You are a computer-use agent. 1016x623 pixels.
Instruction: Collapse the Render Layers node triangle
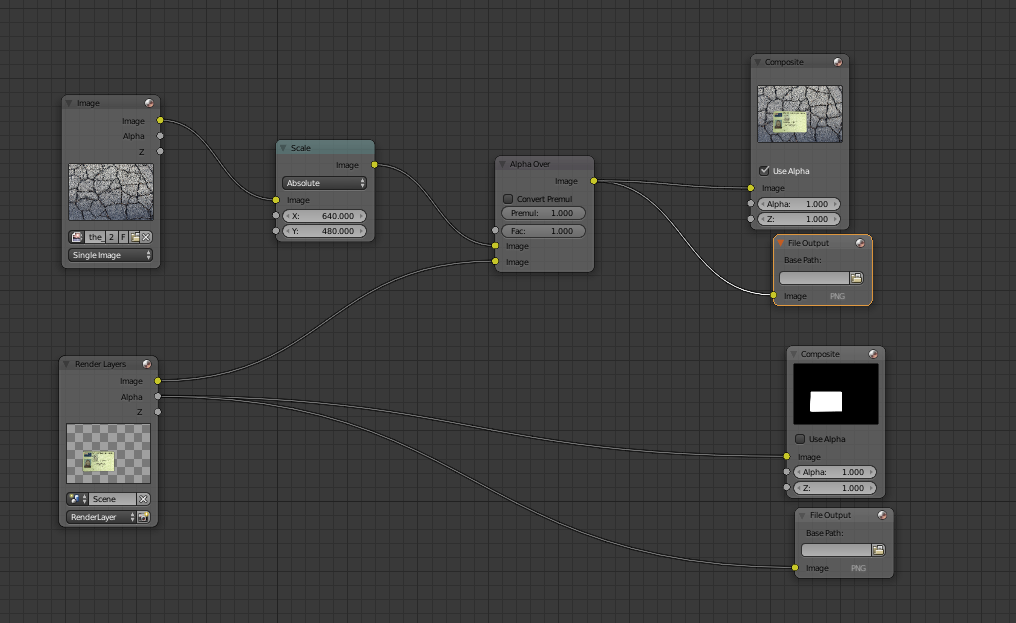click(66, 364)
